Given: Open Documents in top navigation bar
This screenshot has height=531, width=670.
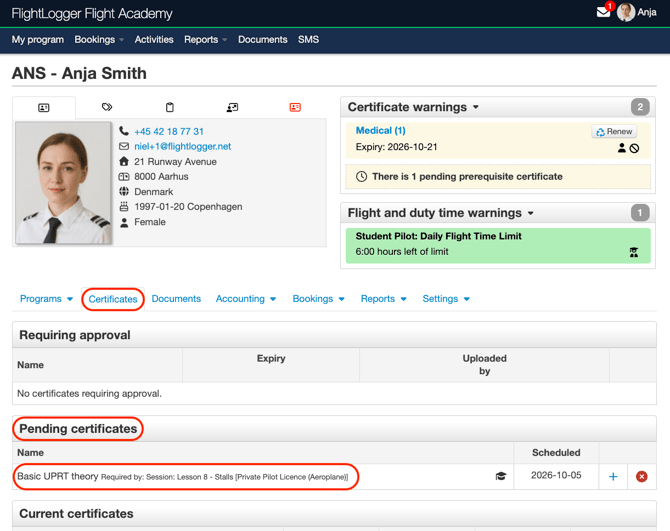Looking at the screenshot, I should (262, 40).
